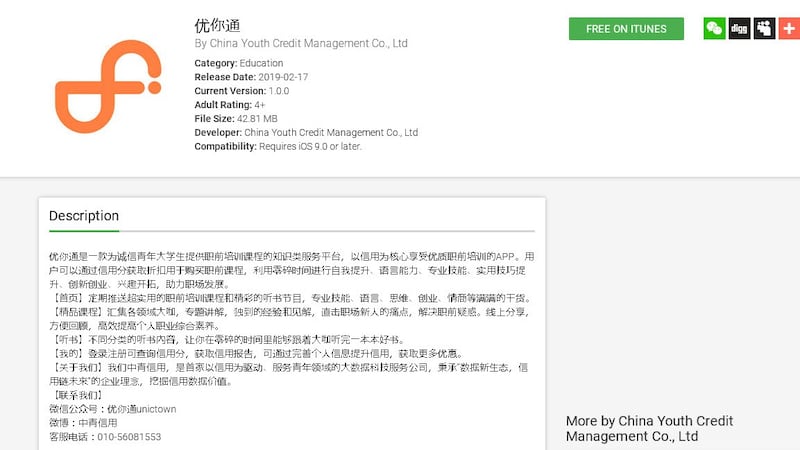
Task: Click the current version 1.0.0 value
Action: (x=279, y=91)
